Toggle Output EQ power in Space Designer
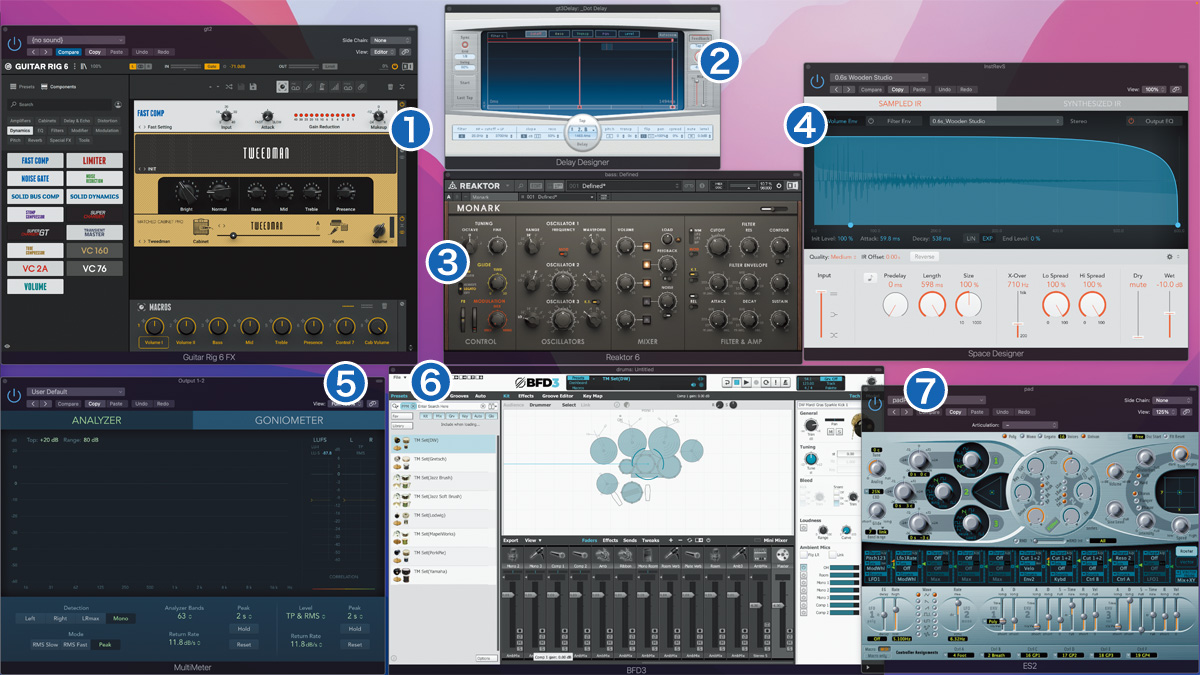 click(1131, 121)
